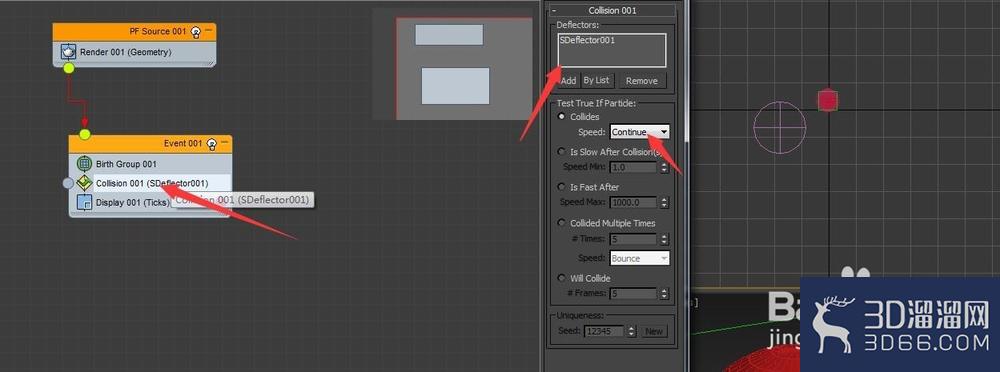The height and width of the screenshot is (372, 1000).
Task: Click the PF Source 001 output connector
Action: [69, 68]
